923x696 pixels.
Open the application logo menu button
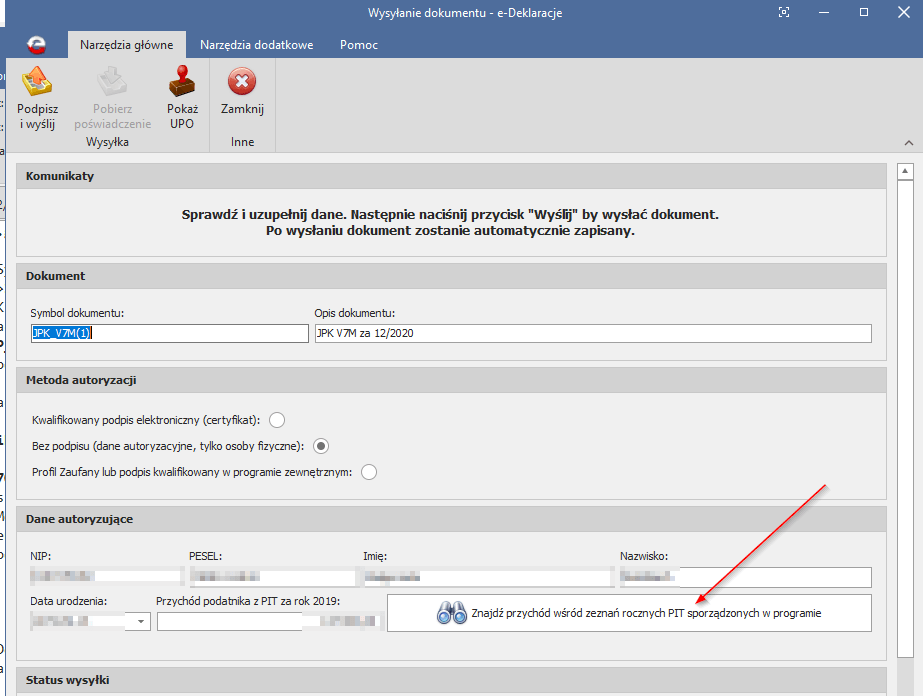pyautogui.click(x=37, y=45)
